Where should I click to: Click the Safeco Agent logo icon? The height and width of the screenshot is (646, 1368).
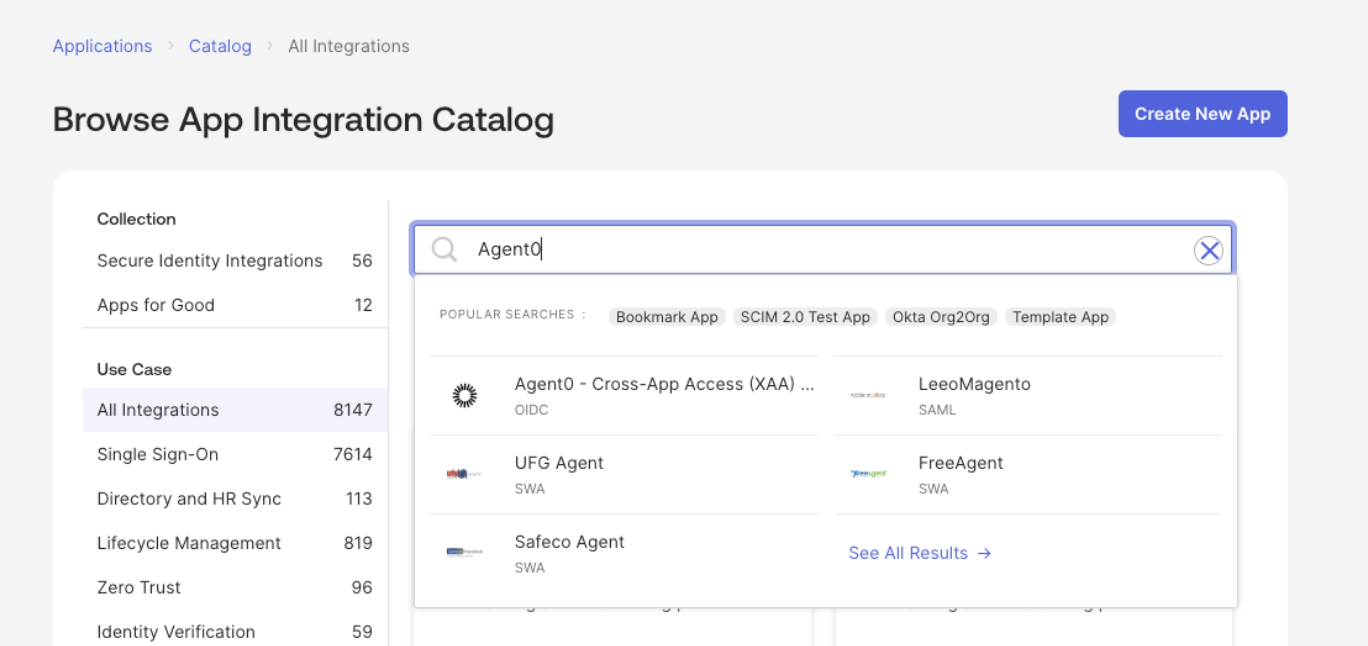pos(464,553)
